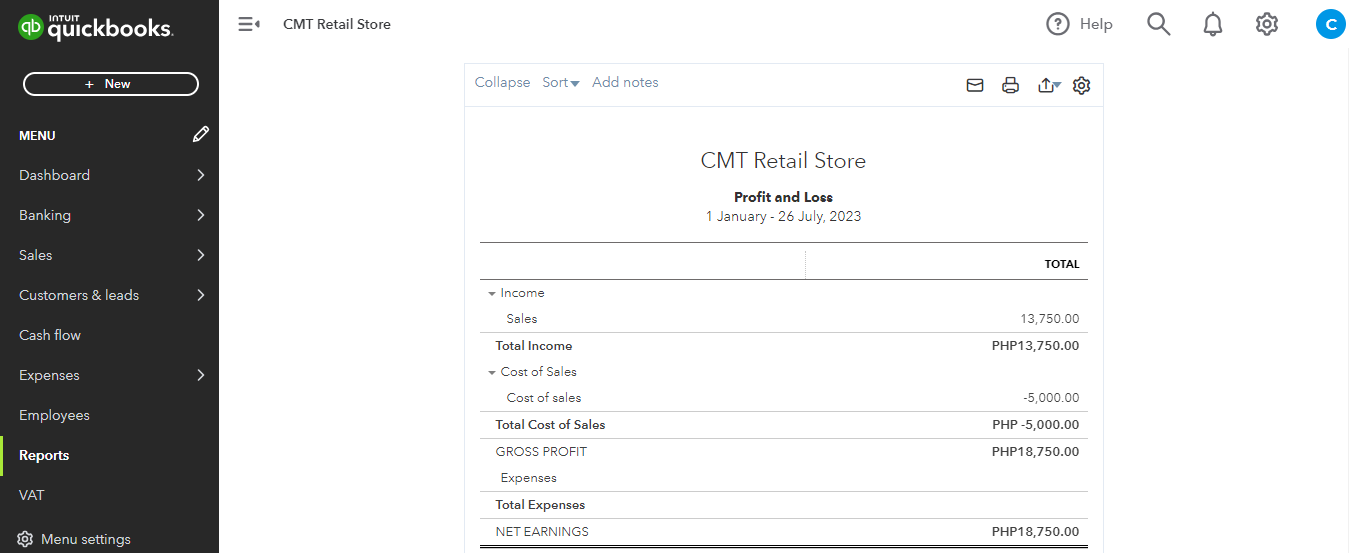Collapse the Cost of Sales section arrow
Screen dimensions: 1349x553
tap(491, 372)
